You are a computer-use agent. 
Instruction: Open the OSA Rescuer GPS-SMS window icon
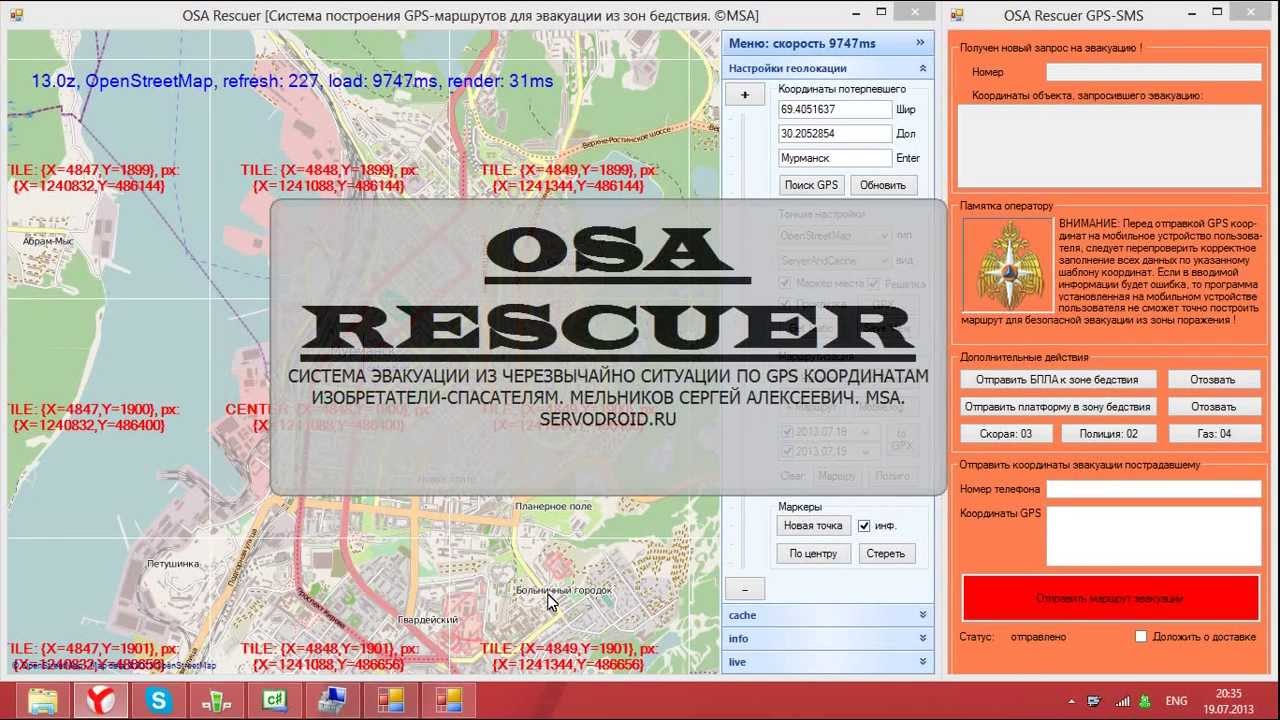point(957,16)
